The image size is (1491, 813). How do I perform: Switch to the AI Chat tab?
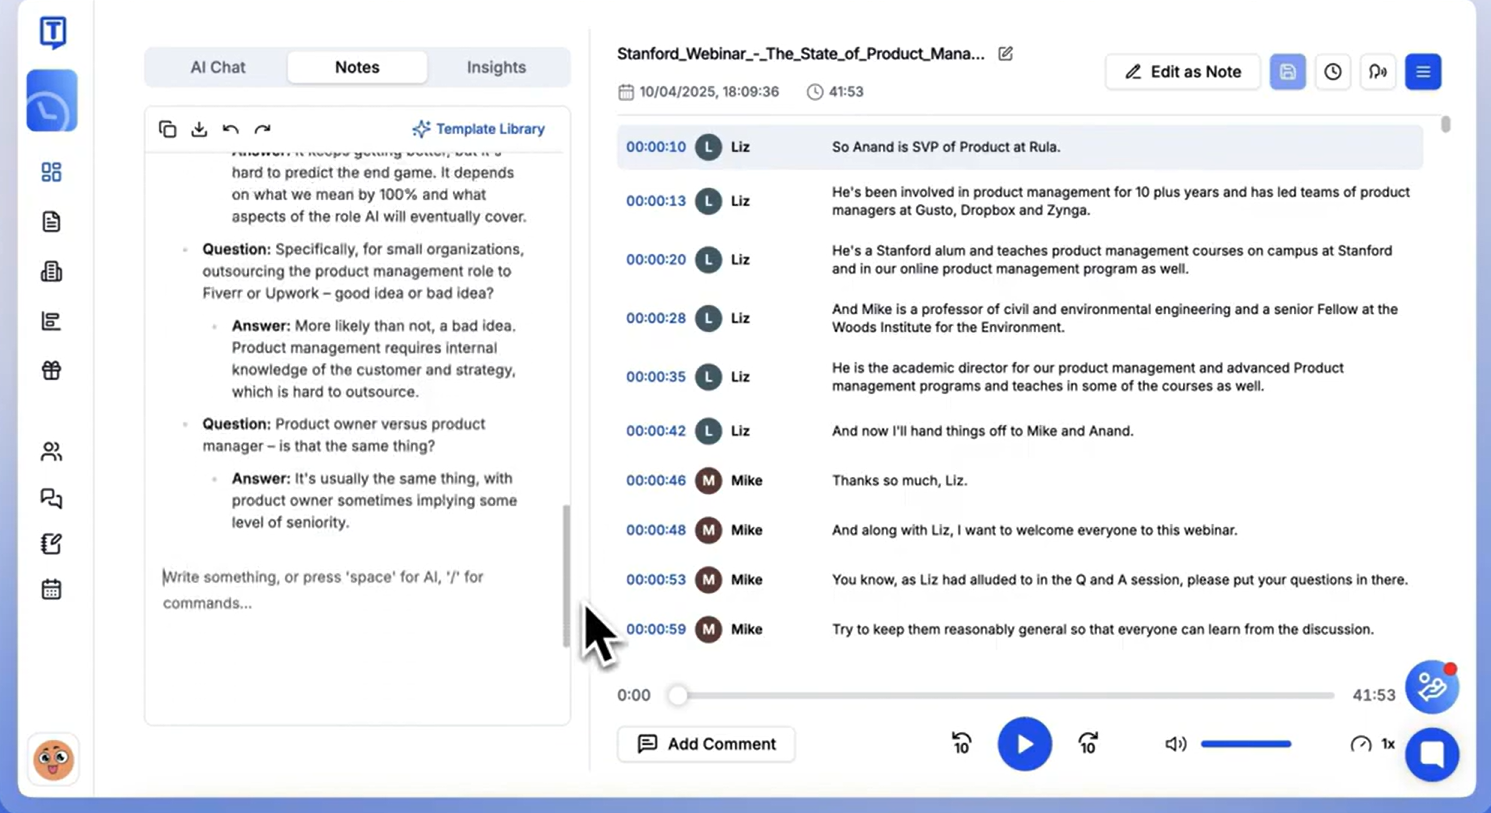217,67
